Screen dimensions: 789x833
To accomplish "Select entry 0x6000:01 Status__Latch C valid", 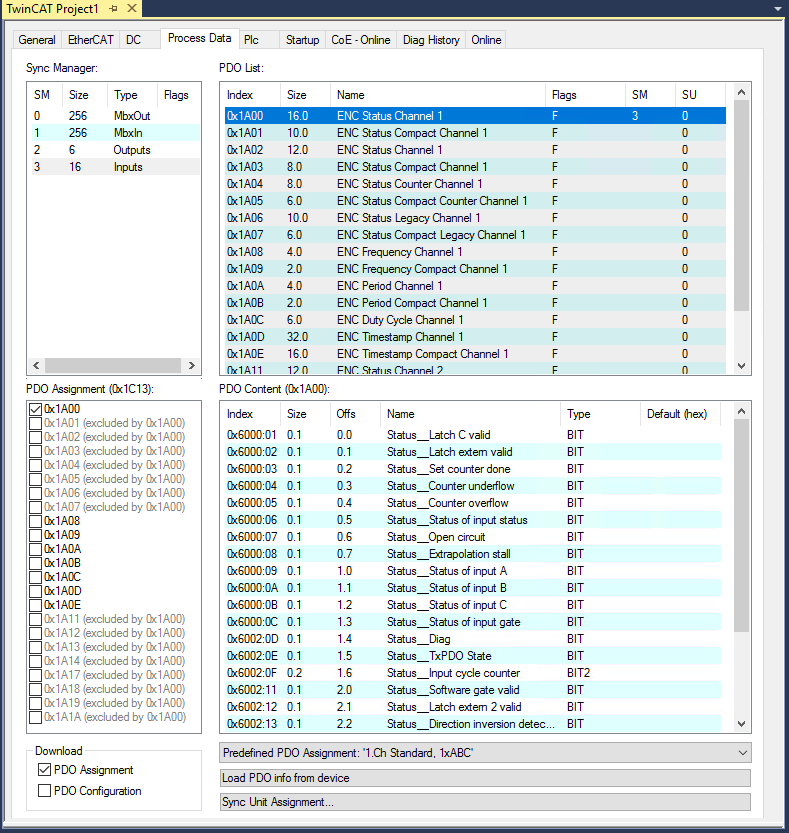I will [x=472, y=435].
